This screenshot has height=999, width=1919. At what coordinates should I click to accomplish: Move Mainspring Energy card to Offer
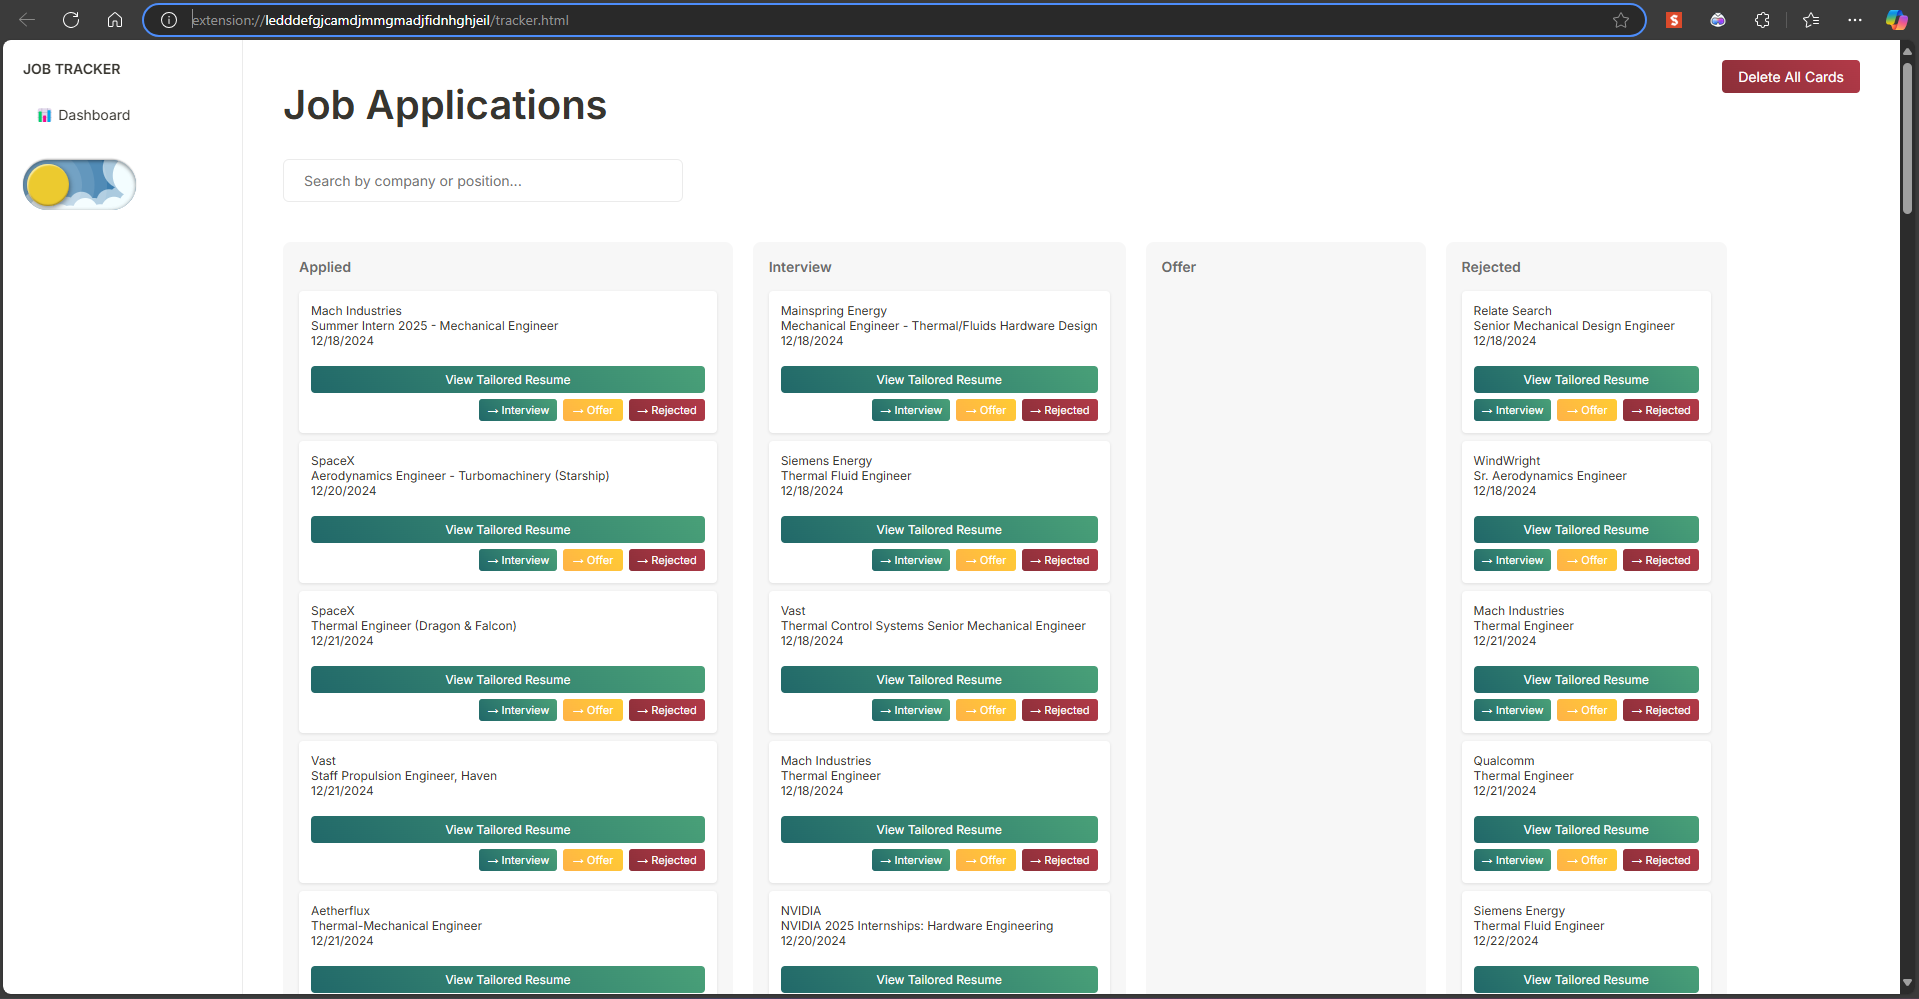(986, 410)
